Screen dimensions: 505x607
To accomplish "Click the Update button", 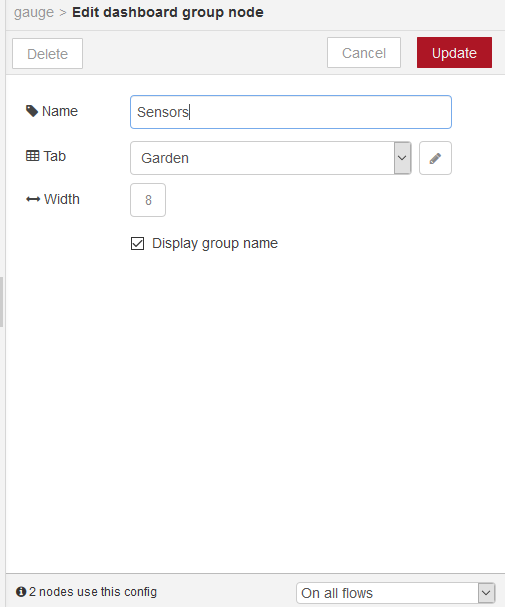I will point(454,53).
